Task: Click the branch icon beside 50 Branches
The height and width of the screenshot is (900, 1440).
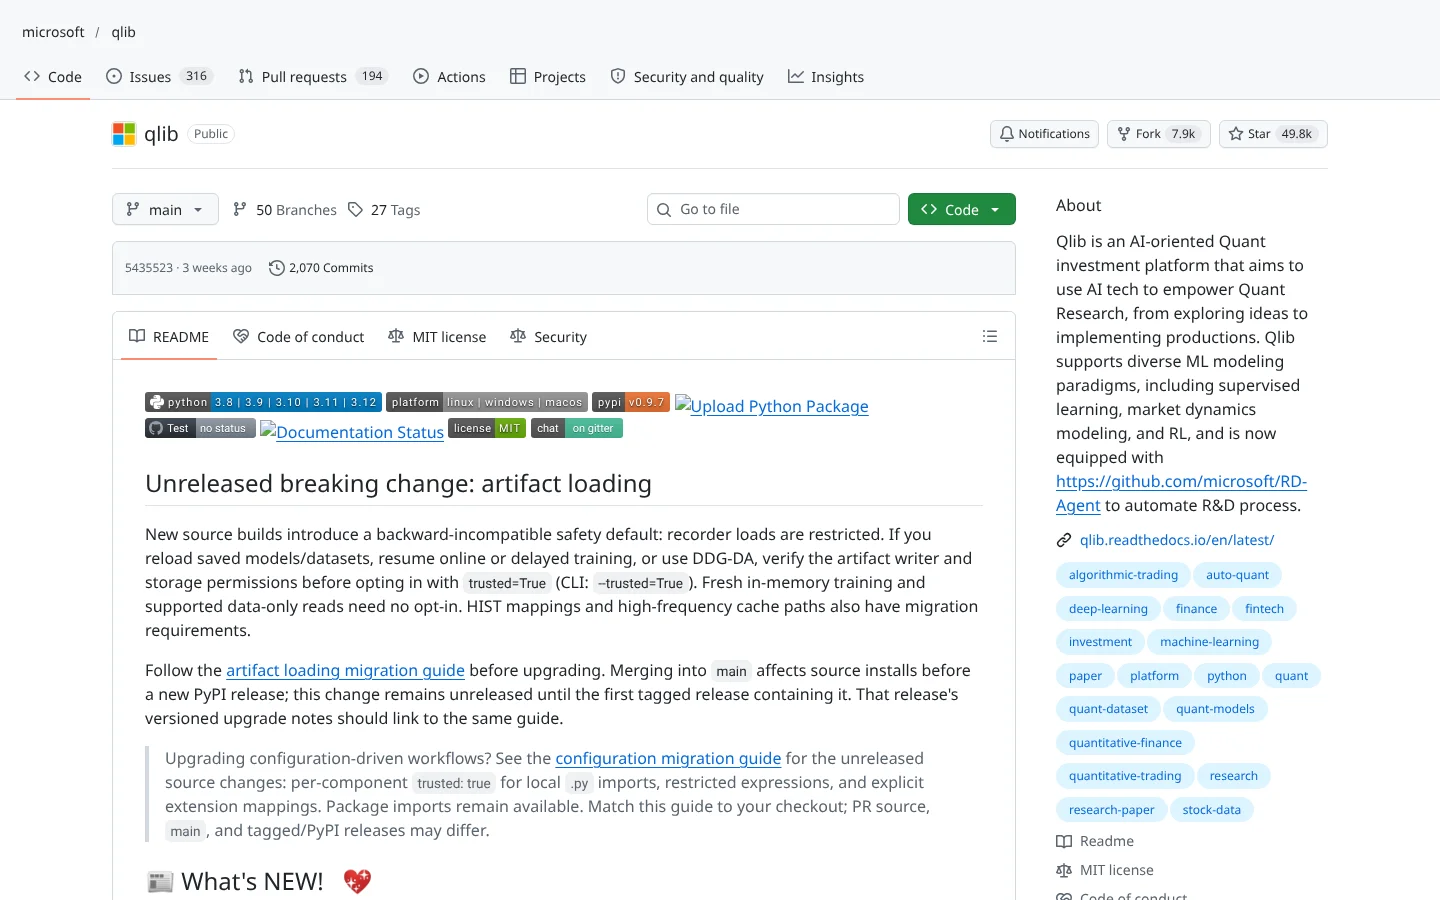Action: [240, 209]
